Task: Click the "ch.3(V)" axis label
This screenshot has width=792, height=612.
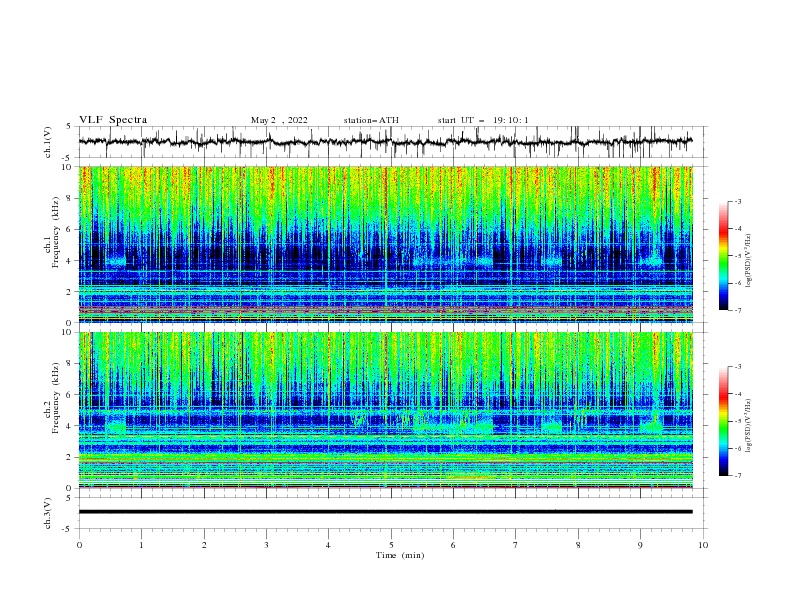Action: (x=48, y=513)
